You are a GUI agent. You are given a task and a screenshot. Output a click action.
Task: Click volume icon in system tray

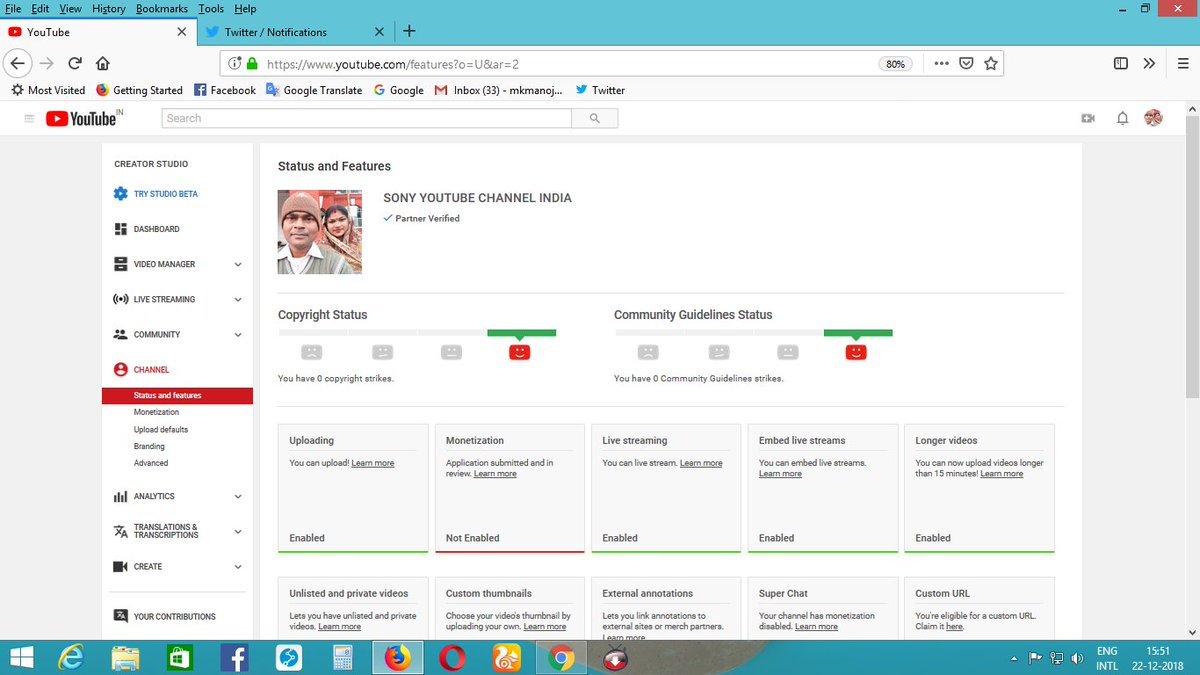point(1077,658)
